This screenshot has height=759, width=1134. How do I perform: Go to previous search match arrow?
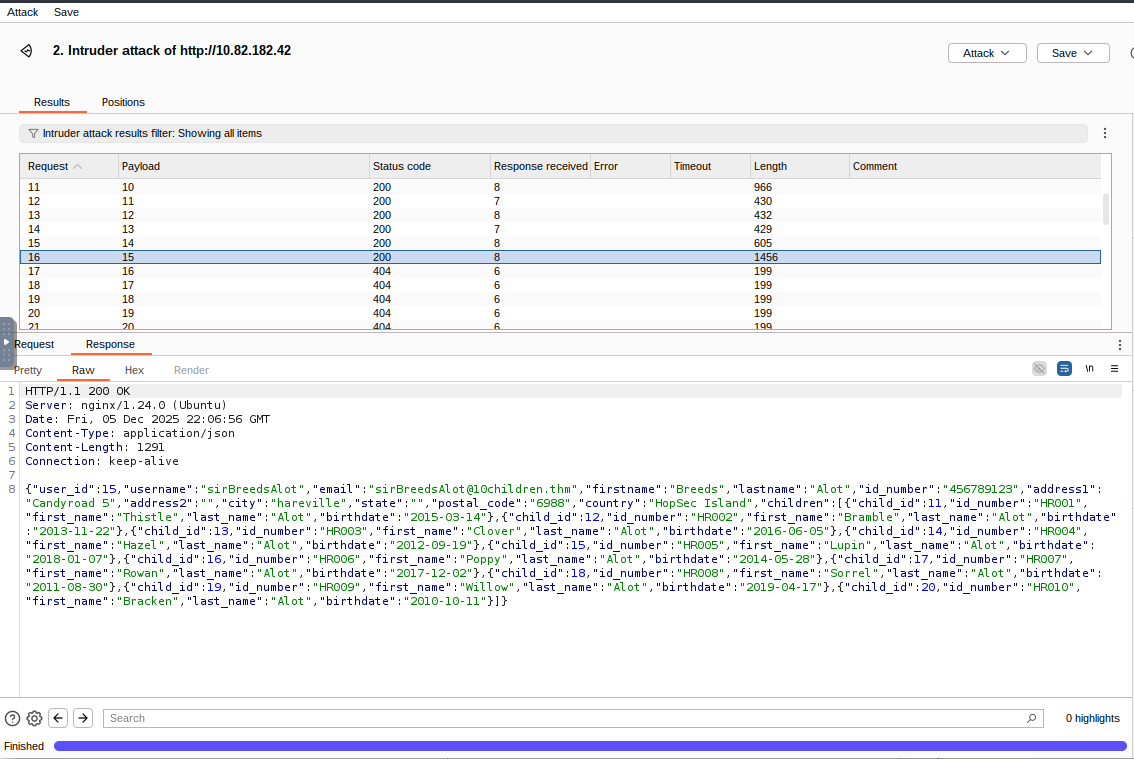pos(58,718)
